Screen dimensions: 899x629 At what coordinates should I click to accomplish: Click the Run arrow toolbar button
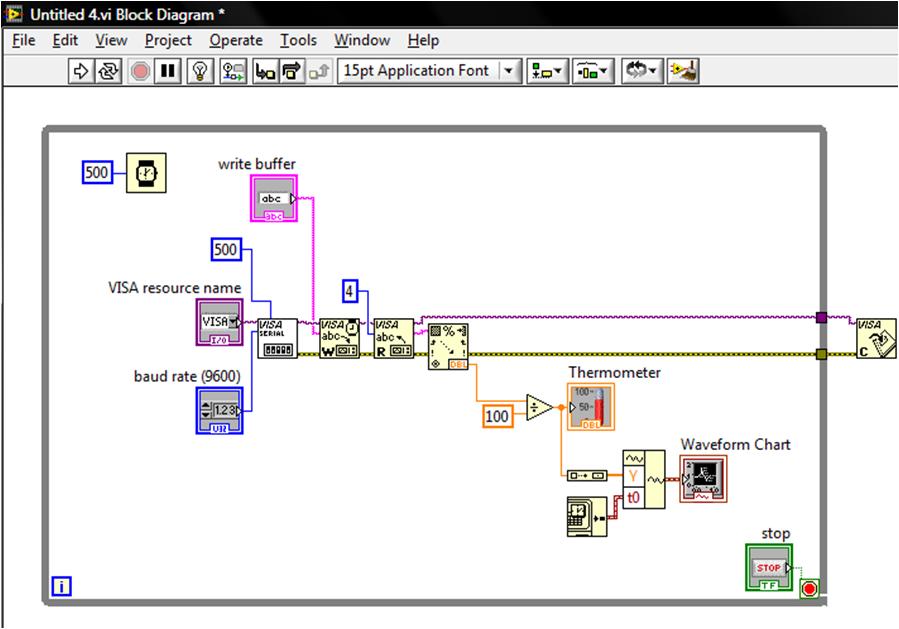click(81, 71)
